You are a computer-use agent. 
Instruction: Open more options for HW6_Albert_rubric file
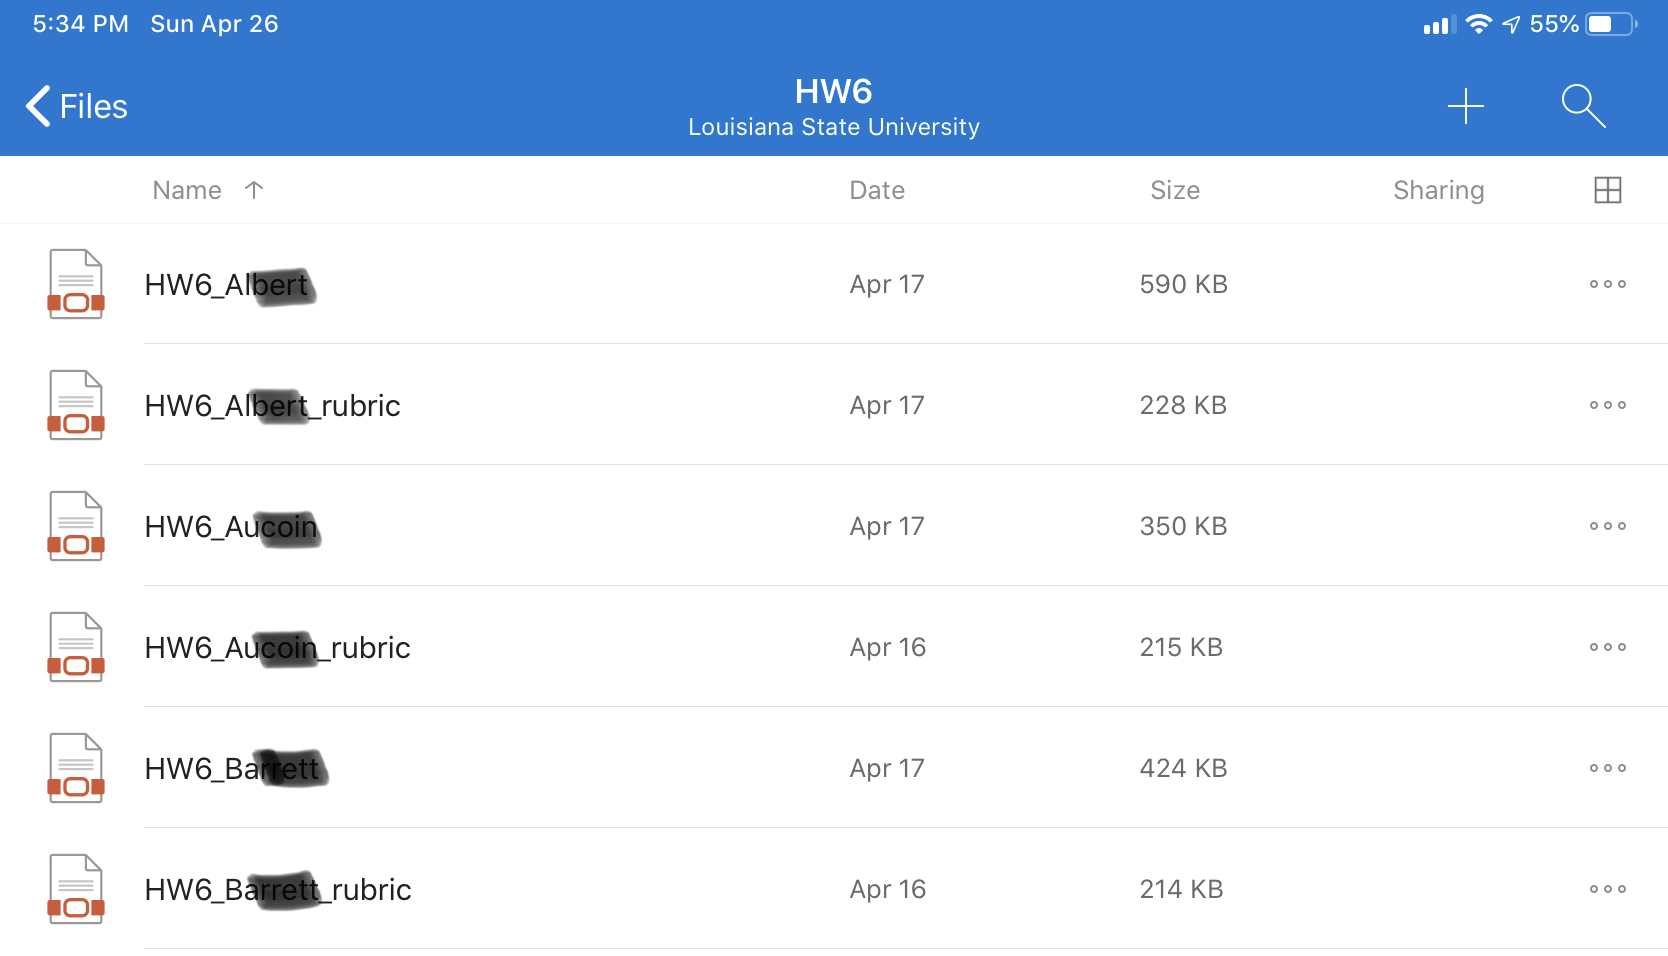(1608, 405)
